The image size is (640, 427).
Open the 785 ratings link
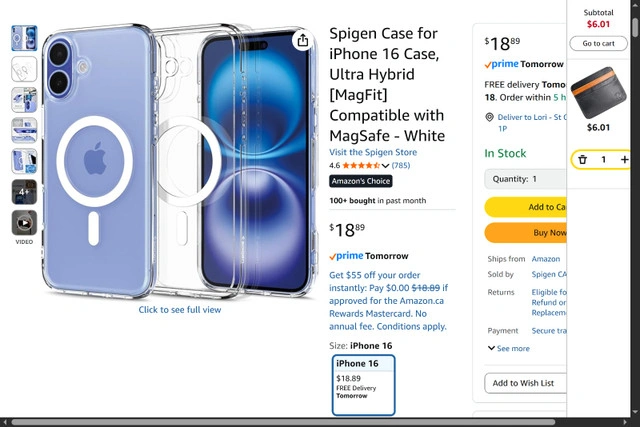coord(400,166)
